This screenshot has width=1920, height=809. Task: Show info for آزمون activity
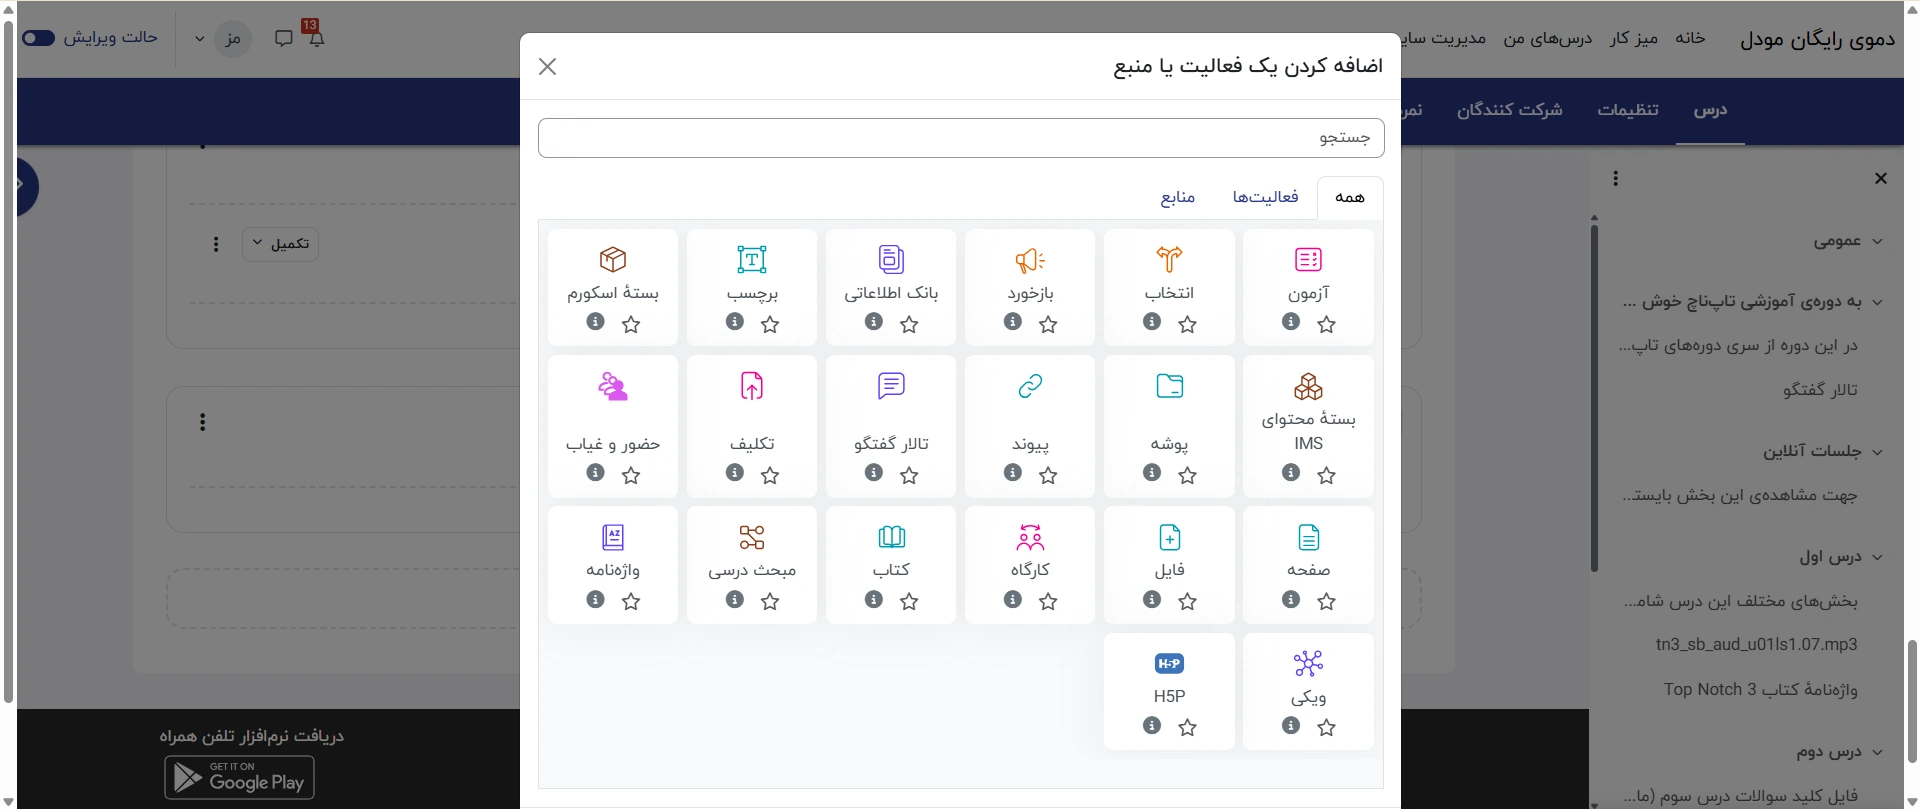1291,322
